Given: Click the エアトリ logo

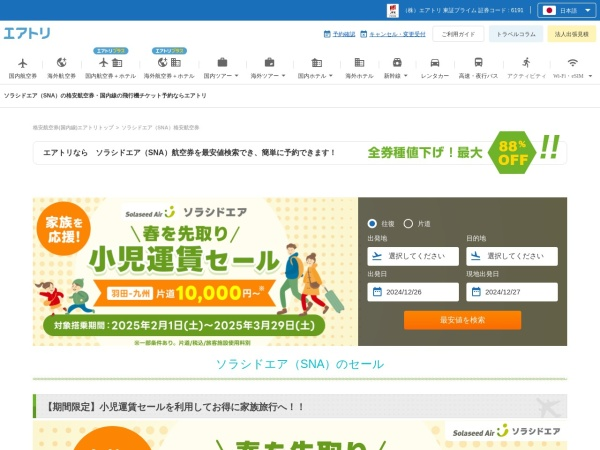Looking at the screenshot, I should 27,33.
